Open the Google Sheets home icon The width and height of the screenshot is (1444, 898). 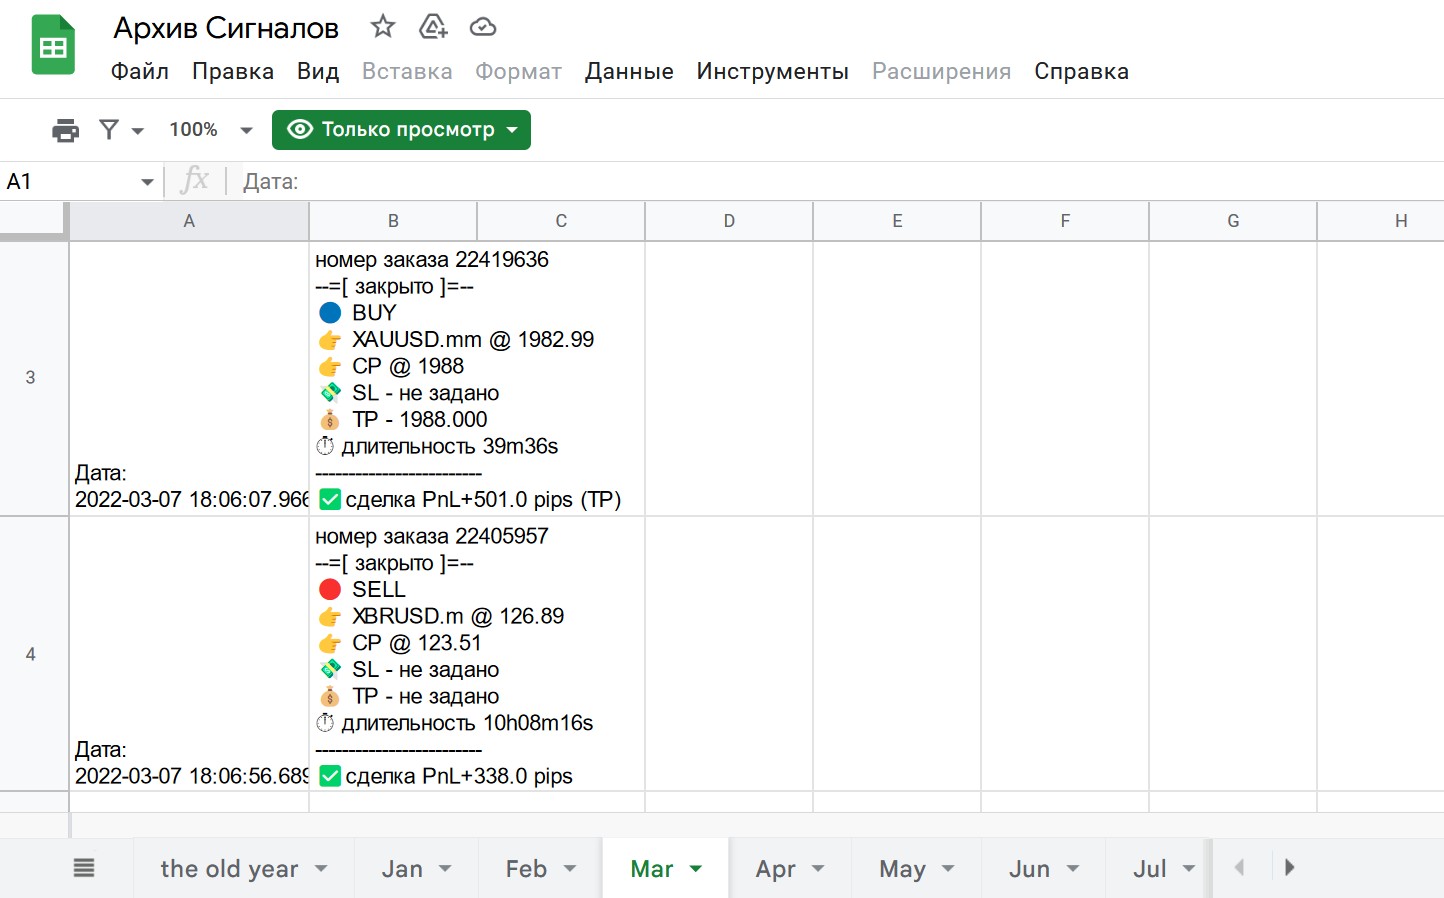tap(53, 45)
